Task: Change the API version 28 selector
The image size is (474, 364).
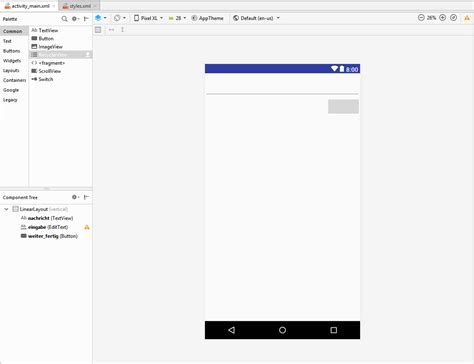Action: [177, 18]
